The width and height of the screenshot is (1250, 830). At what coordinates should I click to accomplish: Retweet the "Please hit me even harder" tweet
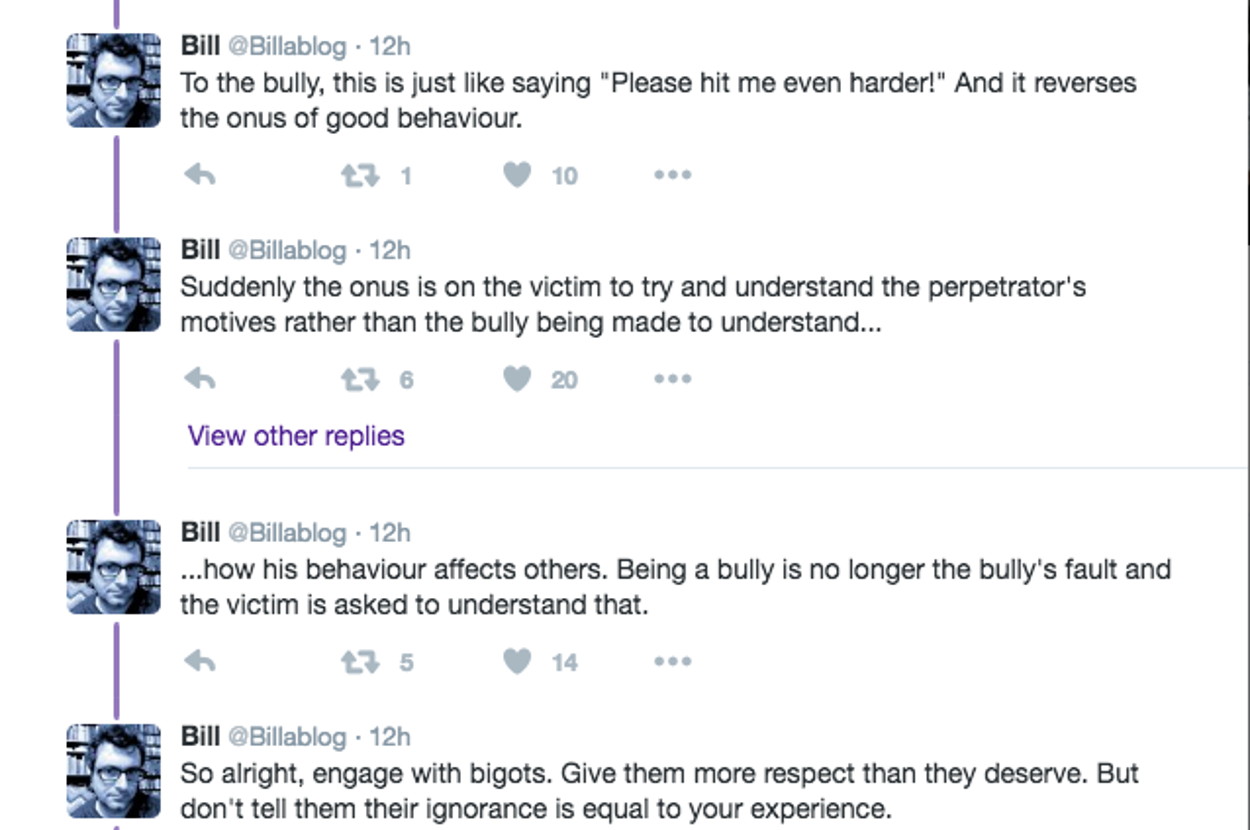click(360, 176)
